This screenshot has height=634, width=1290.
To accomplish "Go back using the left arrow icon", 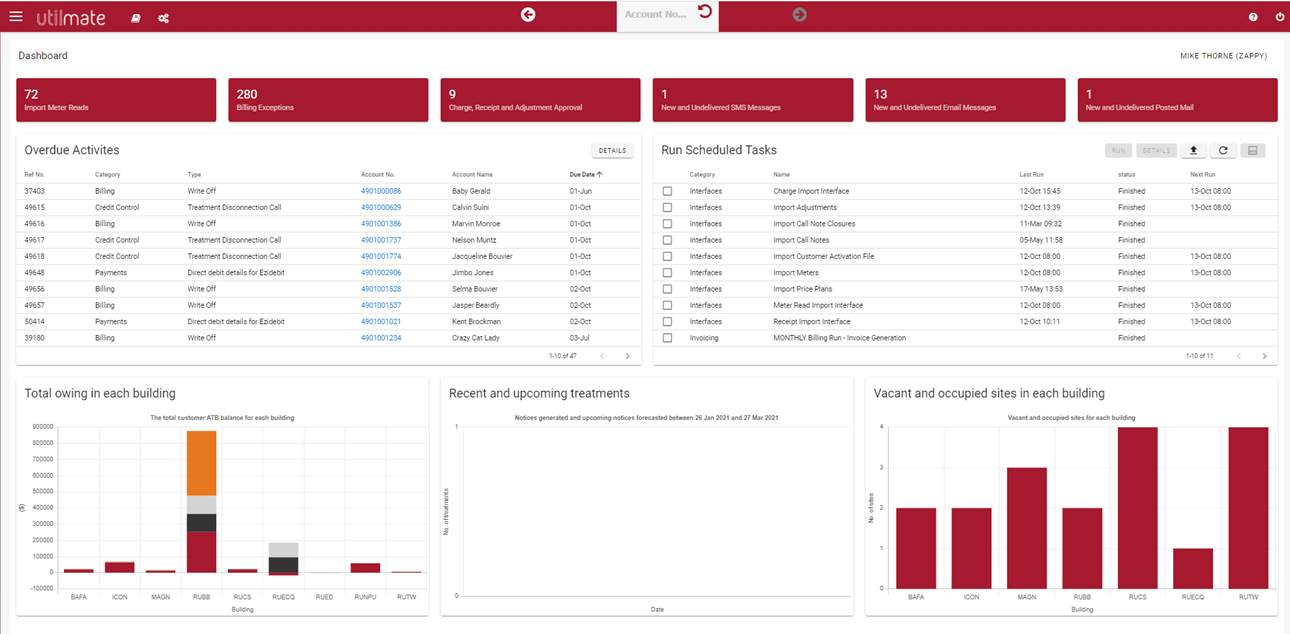I will click(x=528, y=14).
